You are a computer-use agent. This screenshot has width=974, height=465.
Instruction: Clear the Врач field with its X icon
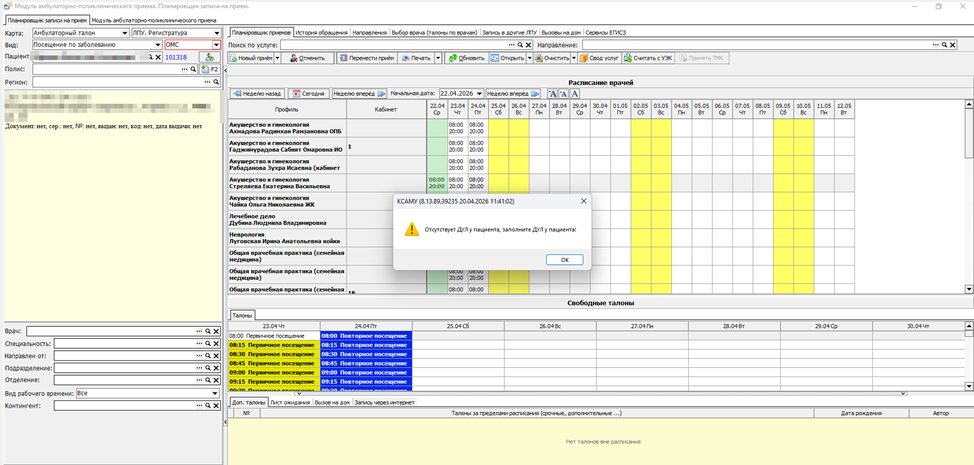216,332
